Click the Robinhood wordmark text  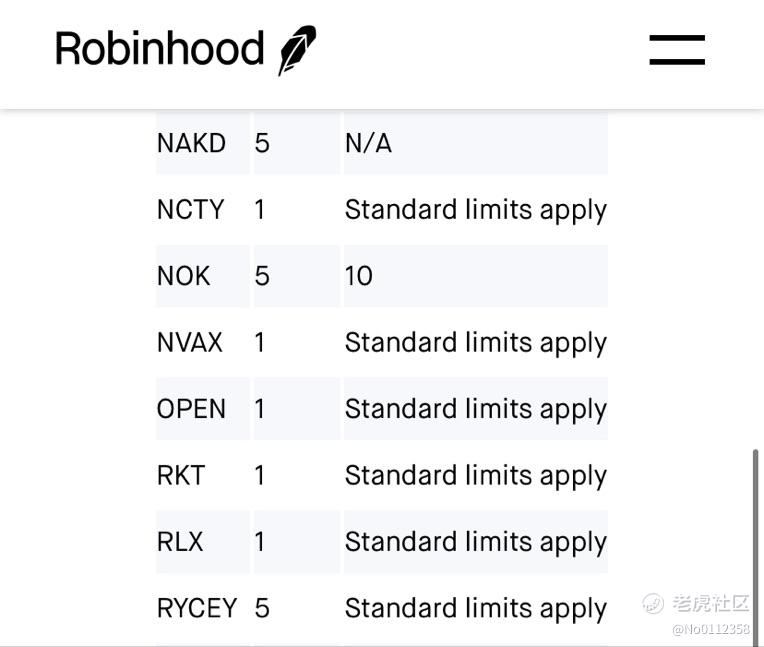159,48
